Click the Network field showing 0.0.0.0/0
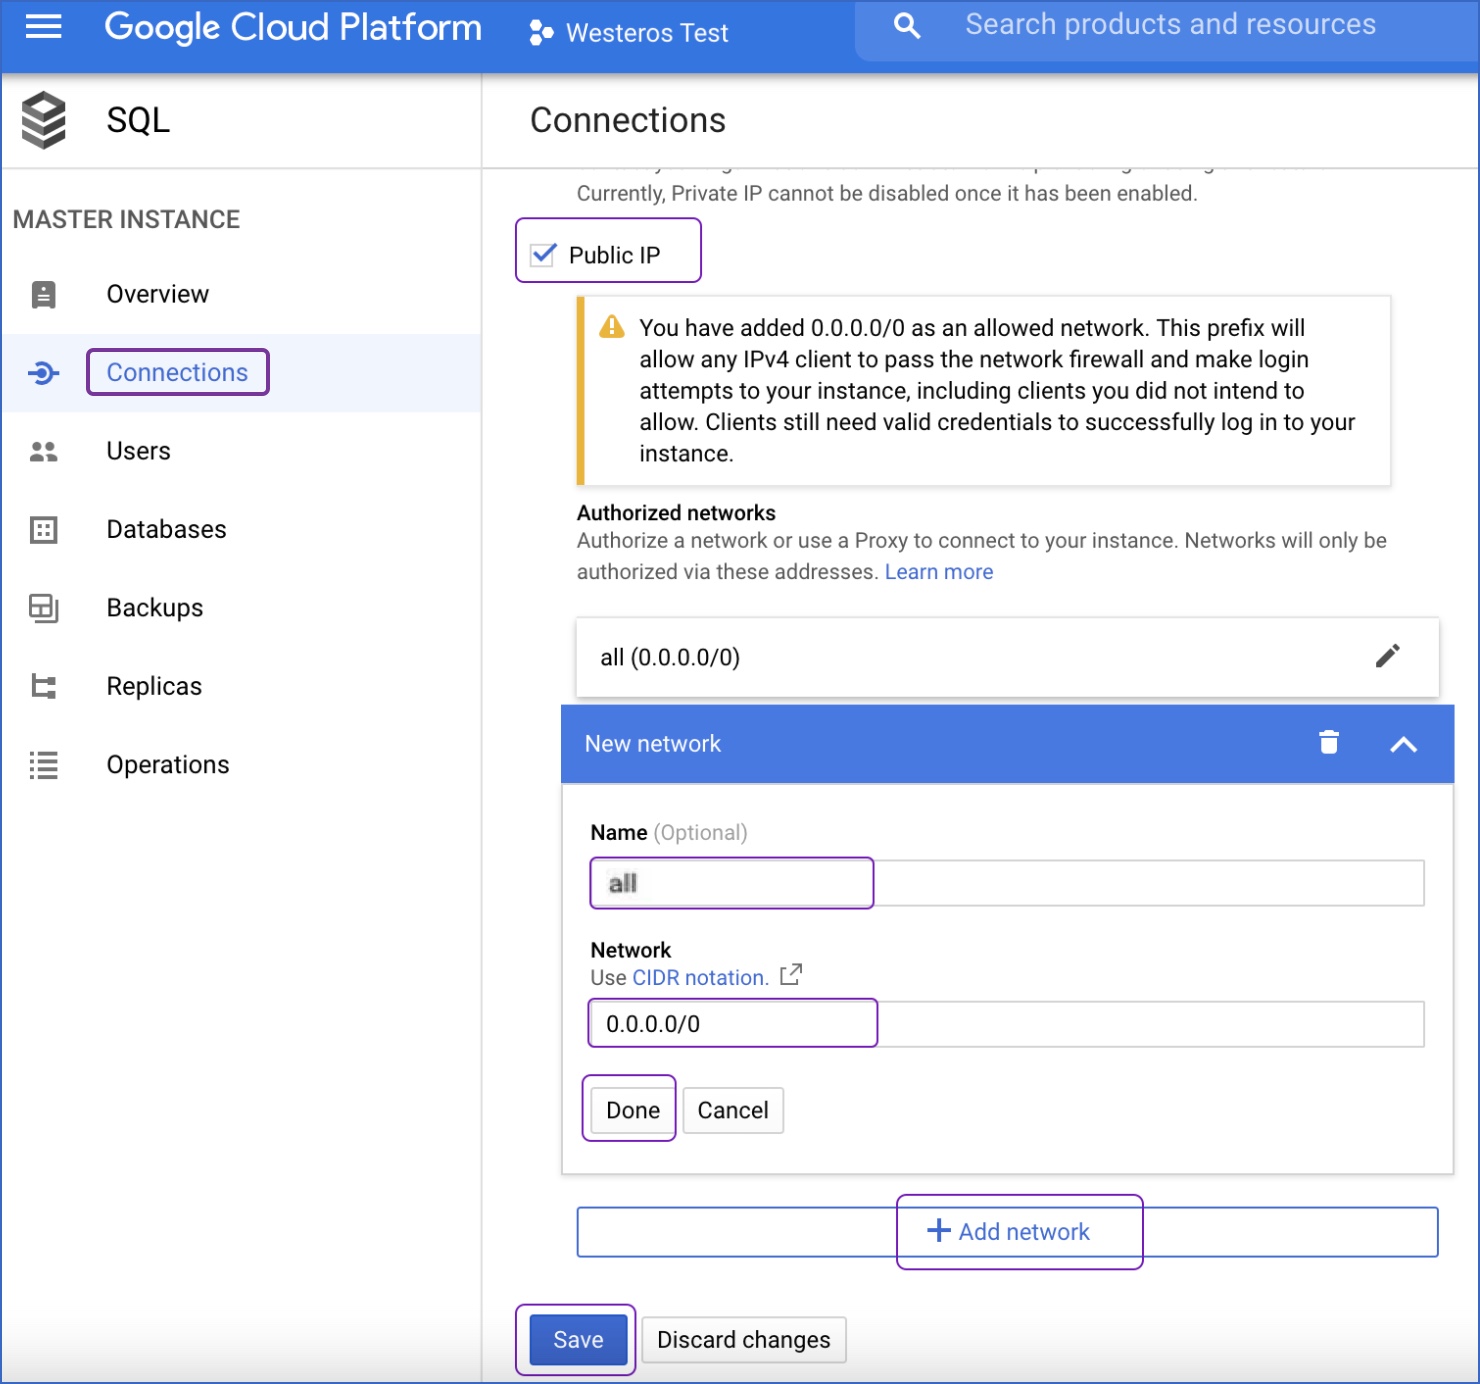Screen dimensions: 1480x1384 [x=732, y=1023]
